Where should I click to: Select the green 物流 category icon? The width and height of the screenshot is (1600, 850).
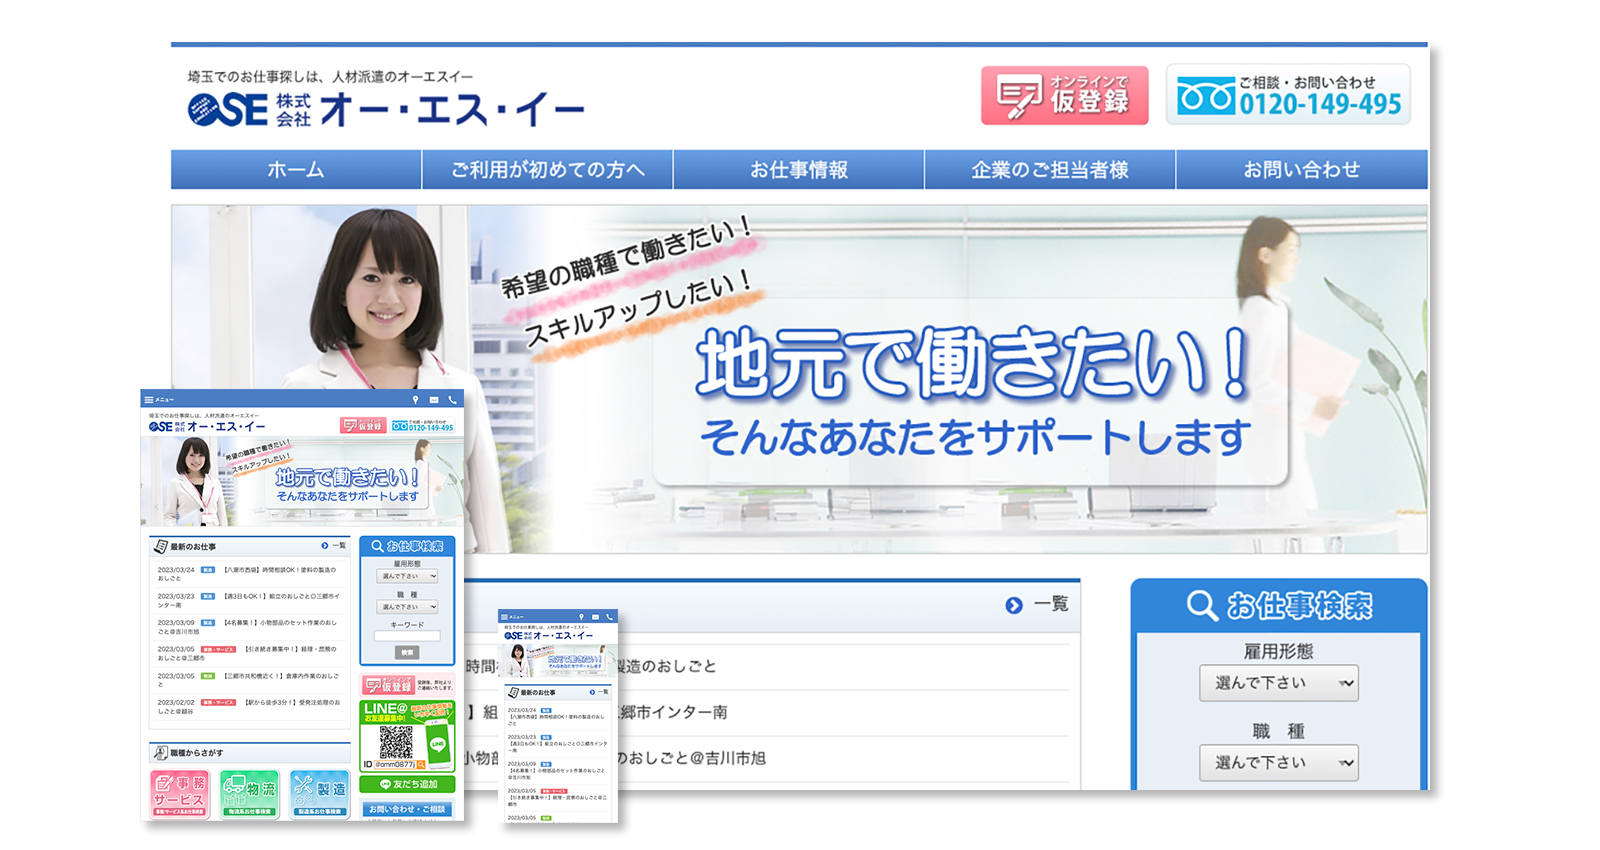pyautogui.click(x=250, y=794)
